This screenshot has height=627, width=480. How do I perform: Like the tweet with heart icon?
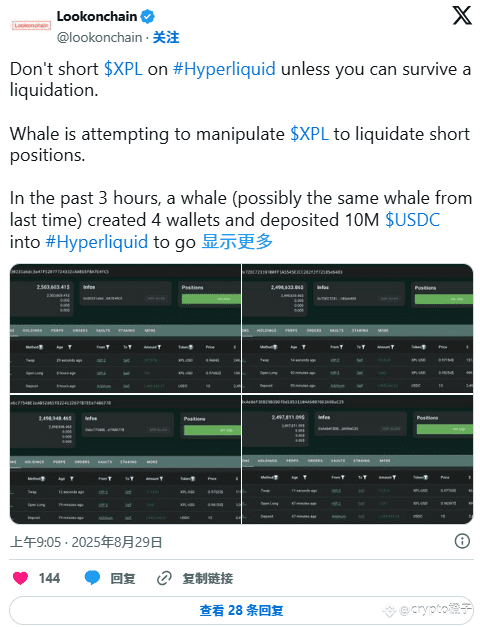(20, 578)
